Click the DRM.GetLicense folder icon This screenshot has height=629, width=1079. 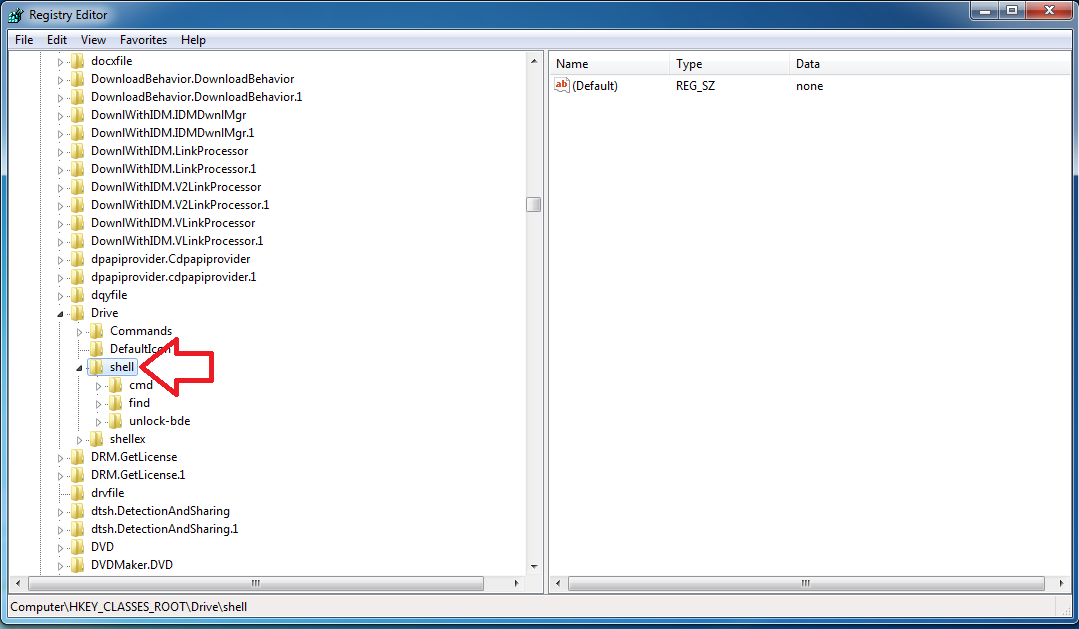coord(78,457)
